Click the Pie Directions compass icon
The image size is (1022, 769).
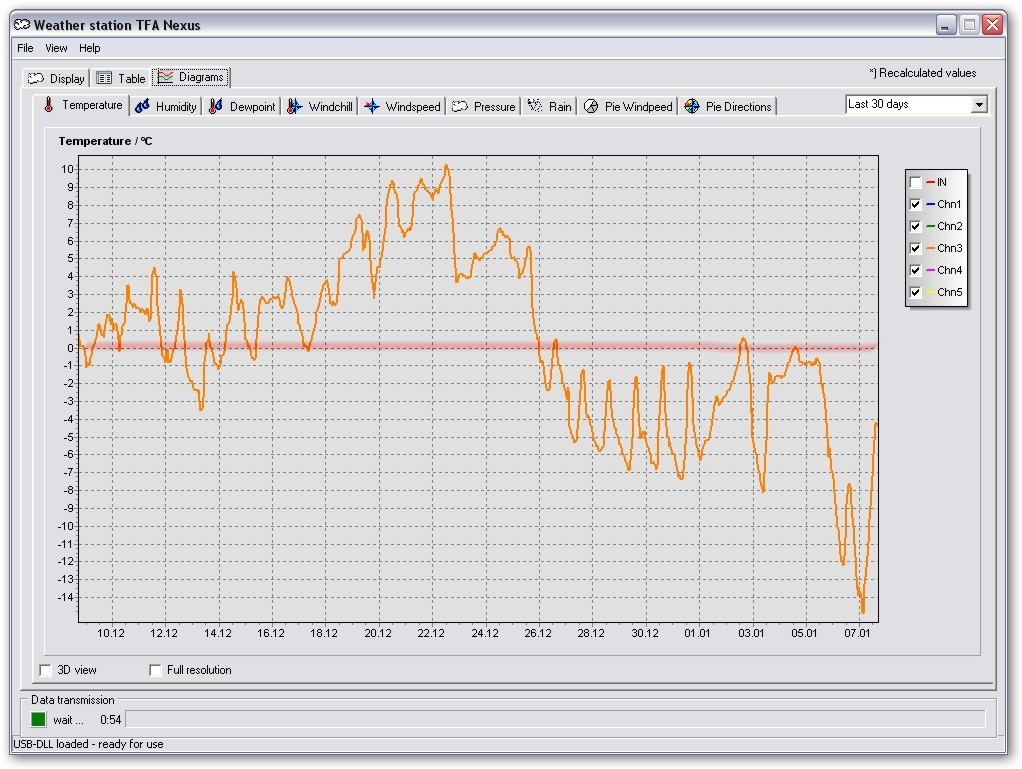pyautogui.click(x=691, y=106)
